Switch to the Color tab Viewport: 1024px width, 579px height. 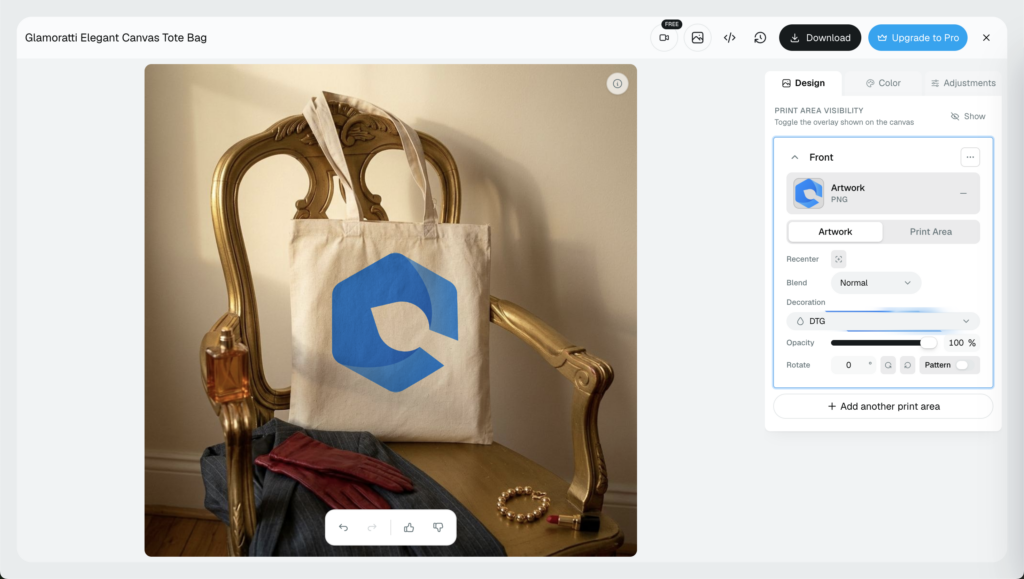883,83
